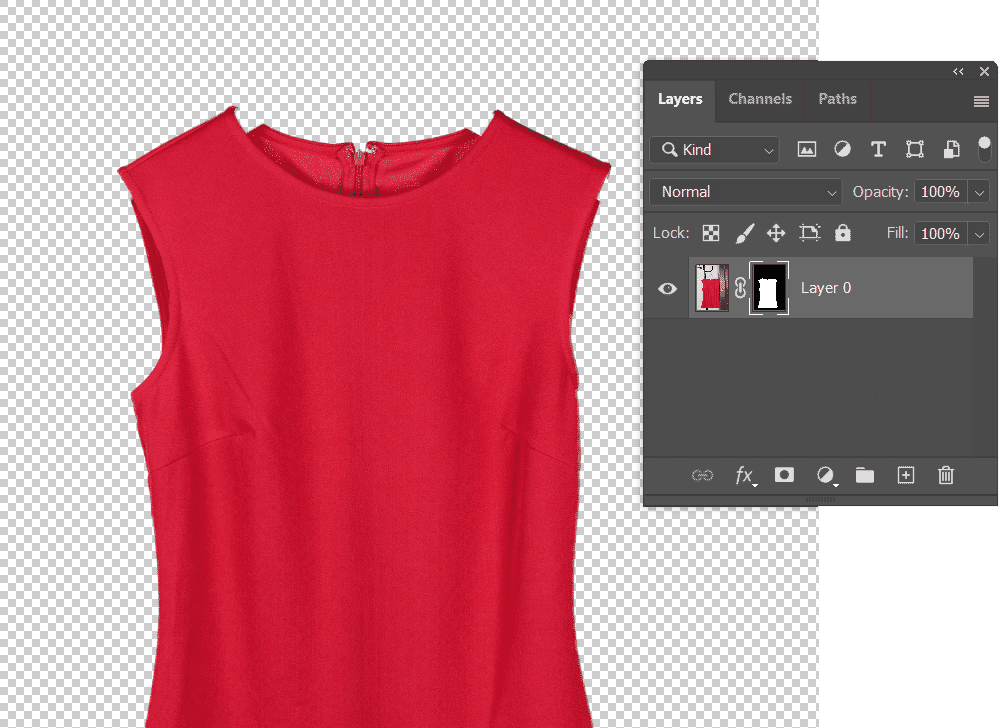
Task: Filter for type layers icon
Action: (x=878, y=150)
